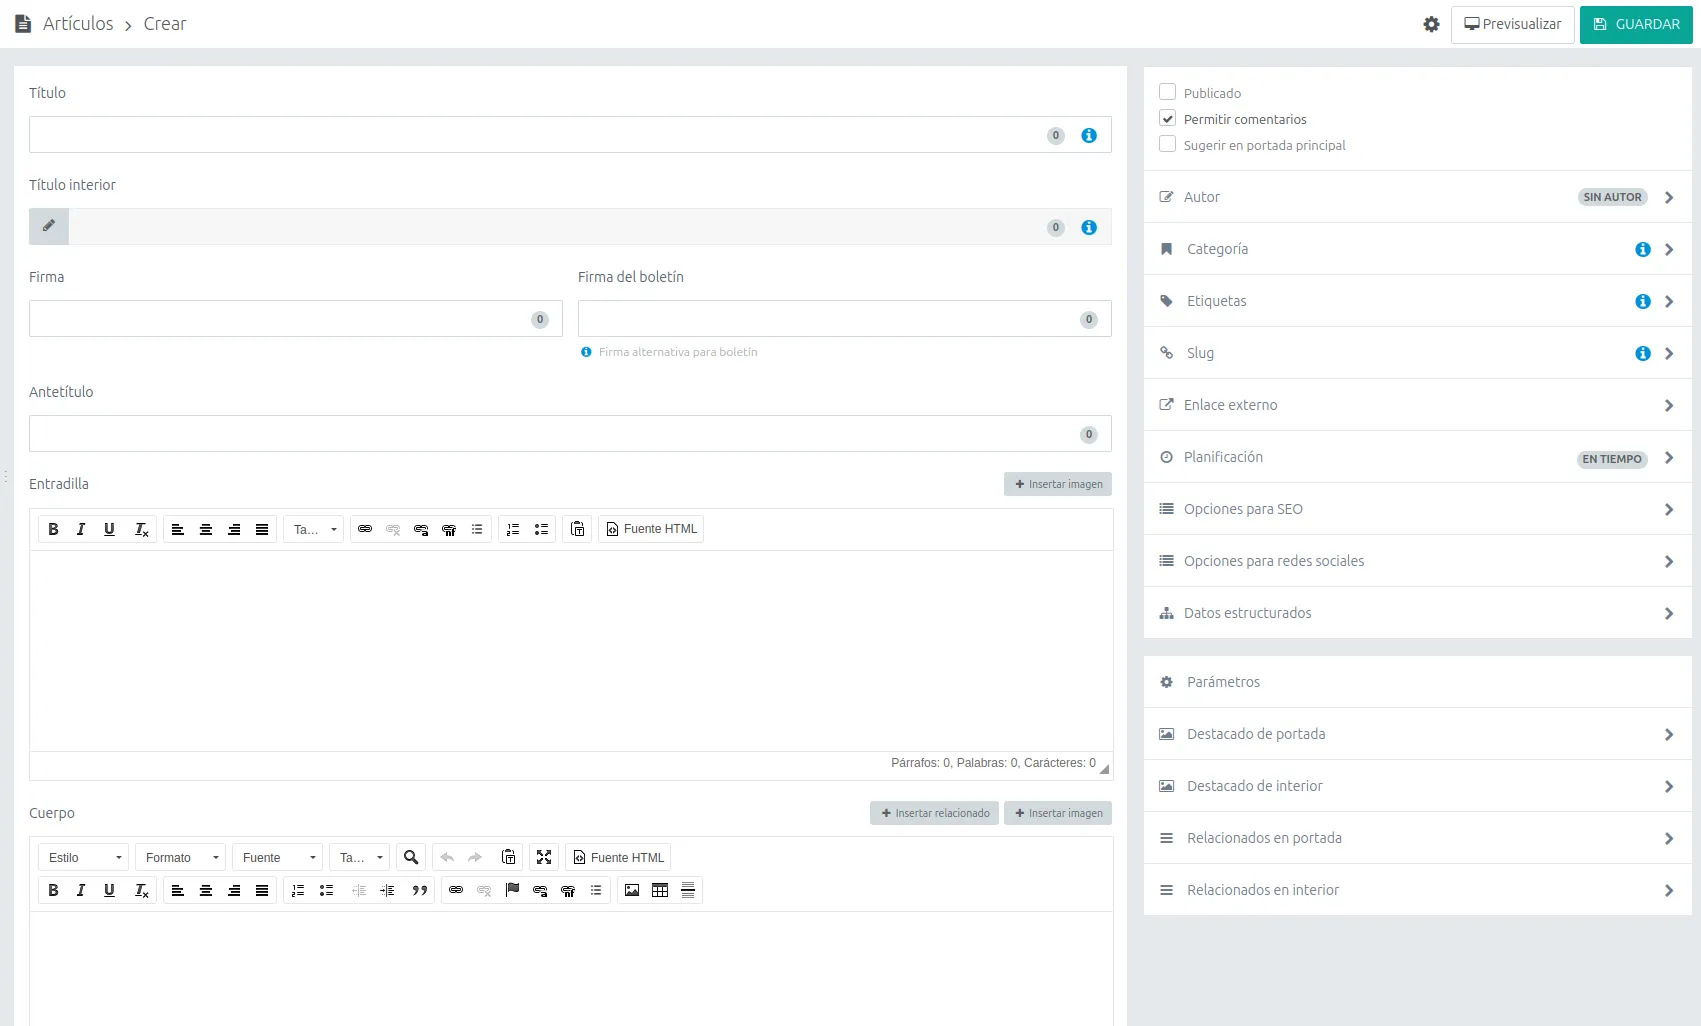1701x1026 pixels.
Task: Expand Opciones para SEO
Action: click(1417, 509)
